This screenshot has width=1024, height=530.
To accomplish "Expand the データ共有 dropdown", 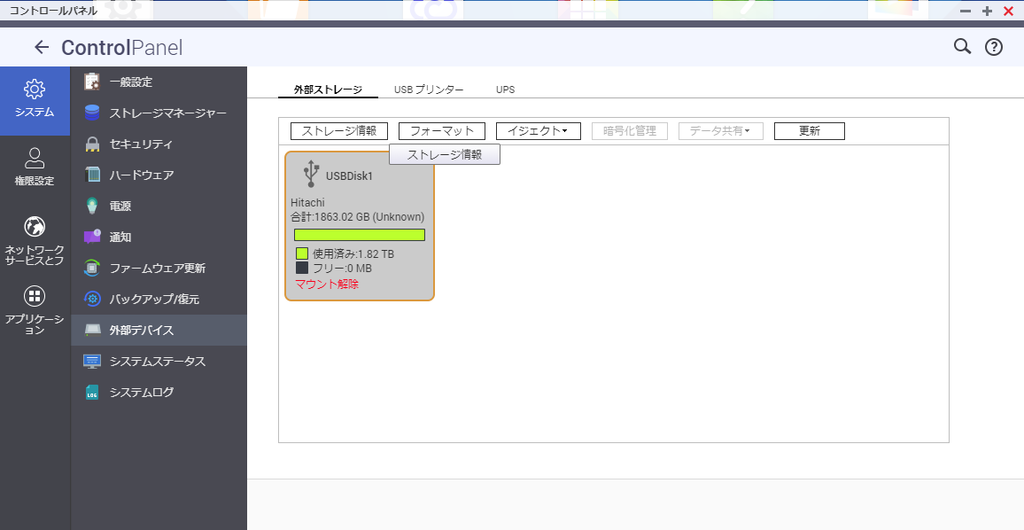I will point(721,131).
